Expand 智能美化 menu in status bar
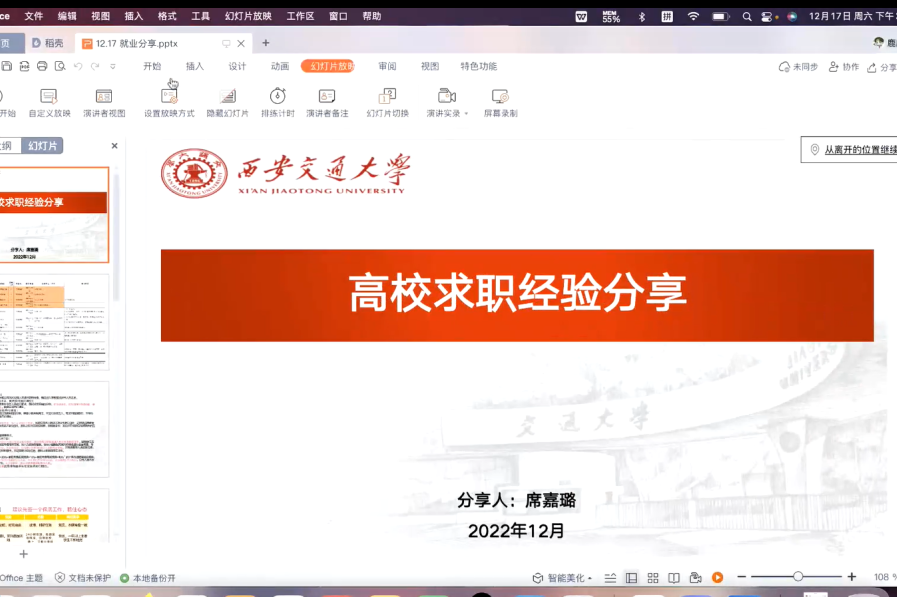897x597 pixels. click(x=563, y=578)
